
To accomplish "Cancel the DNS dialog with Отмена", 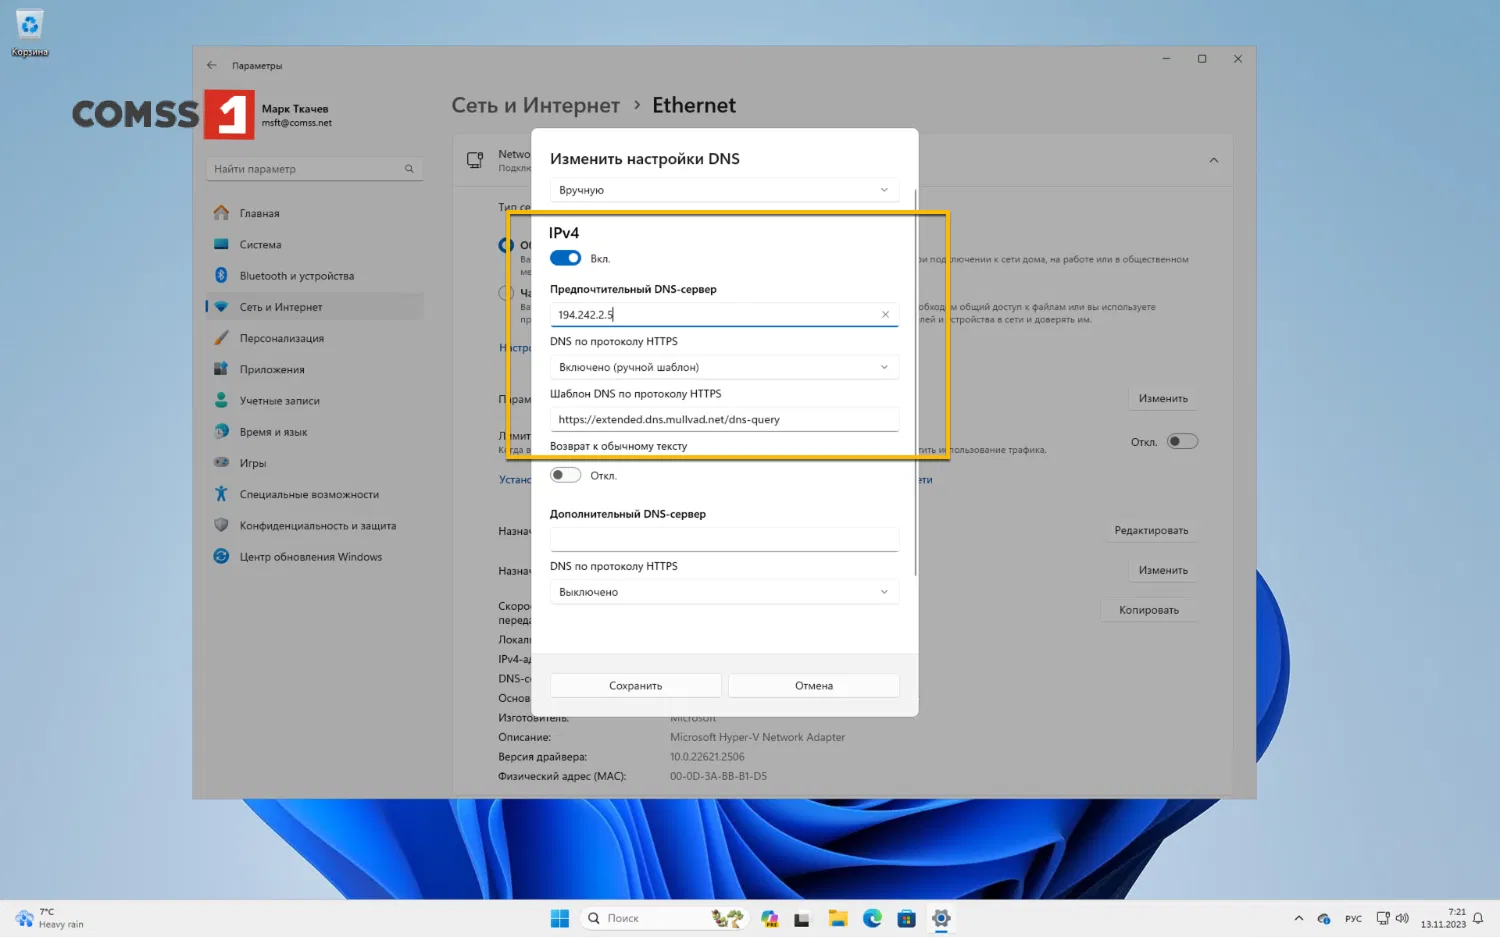I will click(814, 685).
